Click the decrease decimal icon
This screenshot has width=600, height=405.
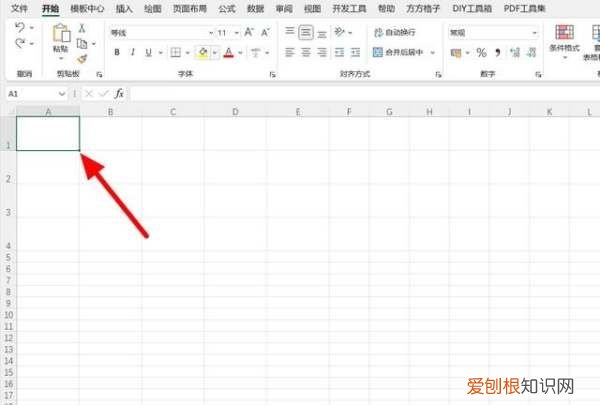click(532, 52)
